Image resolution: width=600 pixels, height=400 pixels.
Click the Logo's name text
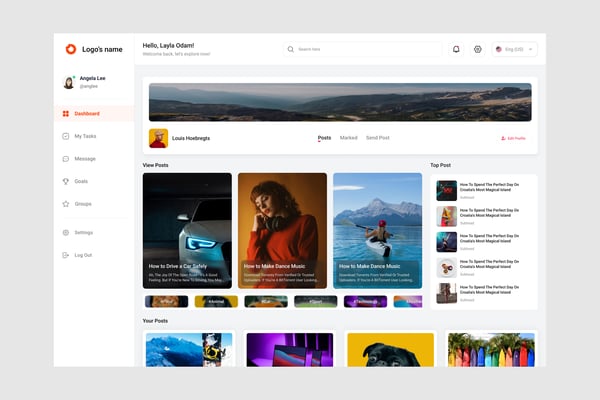102,49
